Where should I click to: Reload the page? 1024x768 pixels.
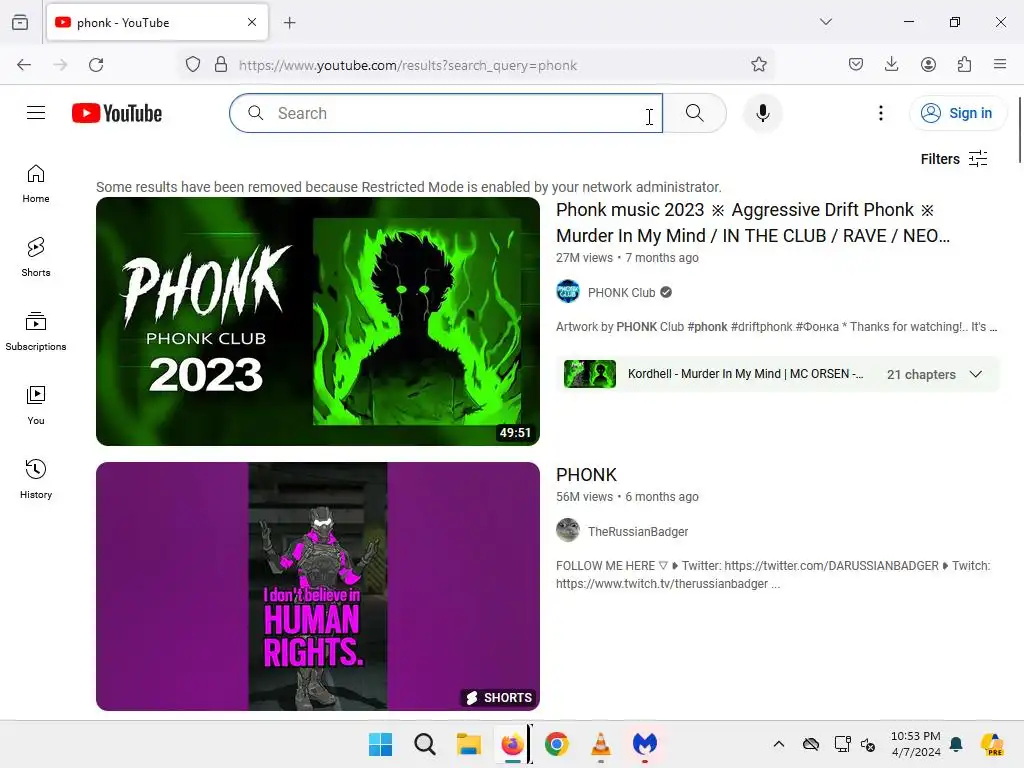(96, 65)
